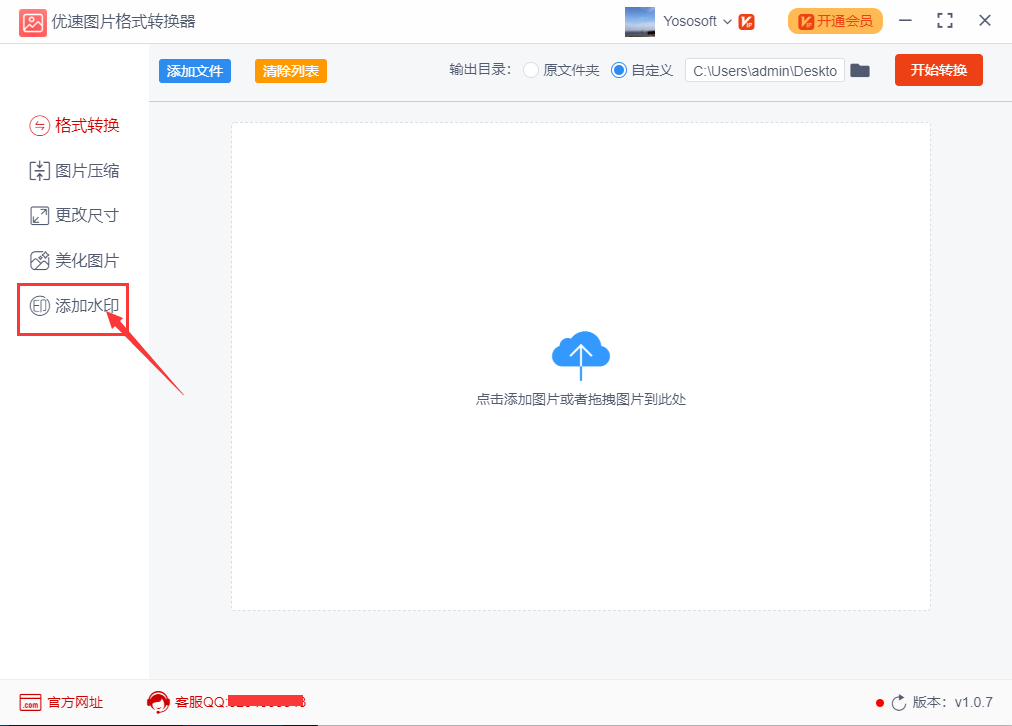
Task: Click the orange 清除列表 button
Action: [x=291, y=71]
